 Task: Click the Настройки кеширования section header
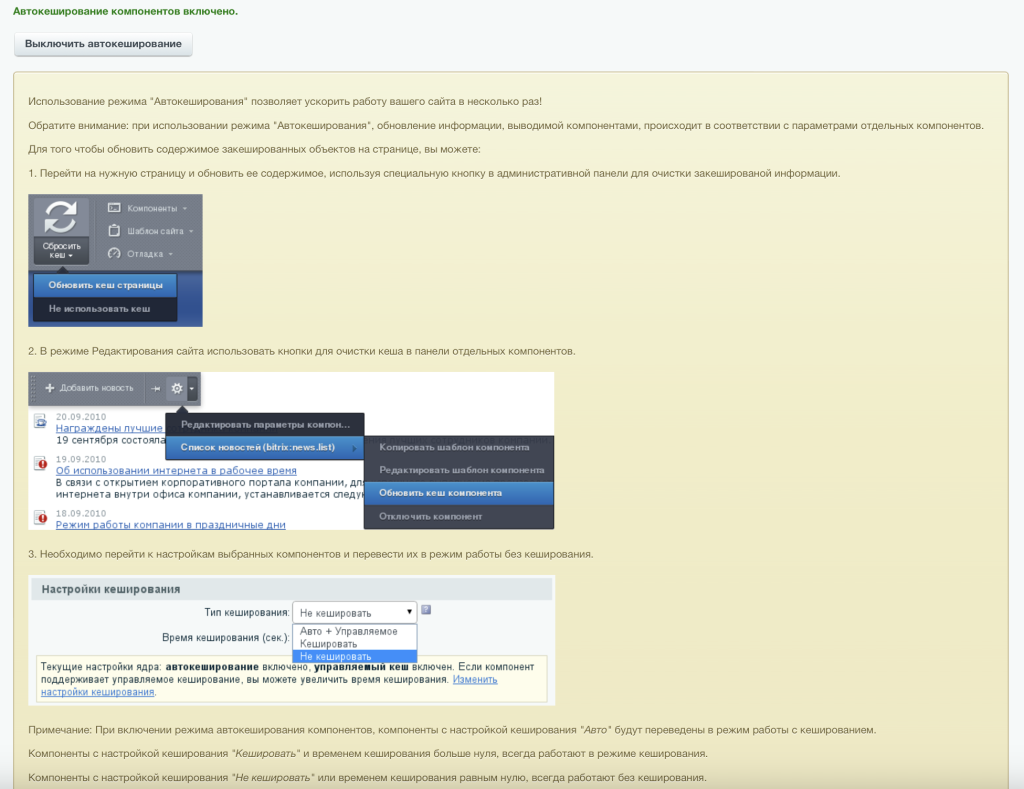[x=292, y=589]
